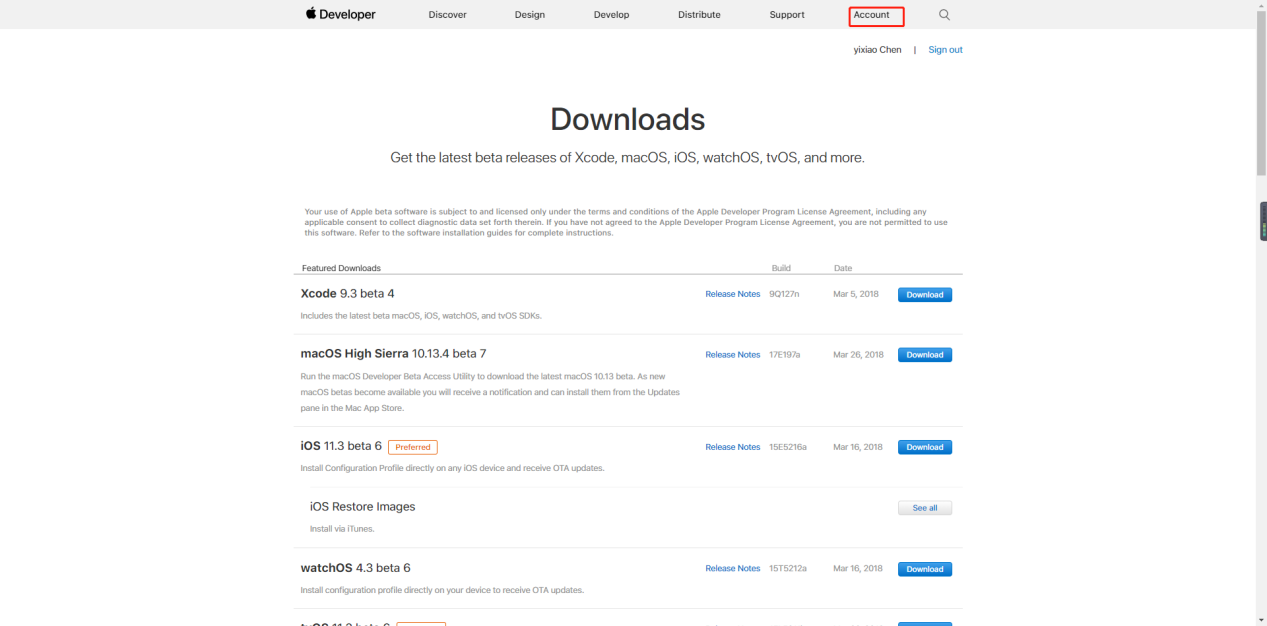Image resolution: width=1267 pixels, height=626 pixels.
Task: Click build number 15E5216a
Action: click(788, 447)
